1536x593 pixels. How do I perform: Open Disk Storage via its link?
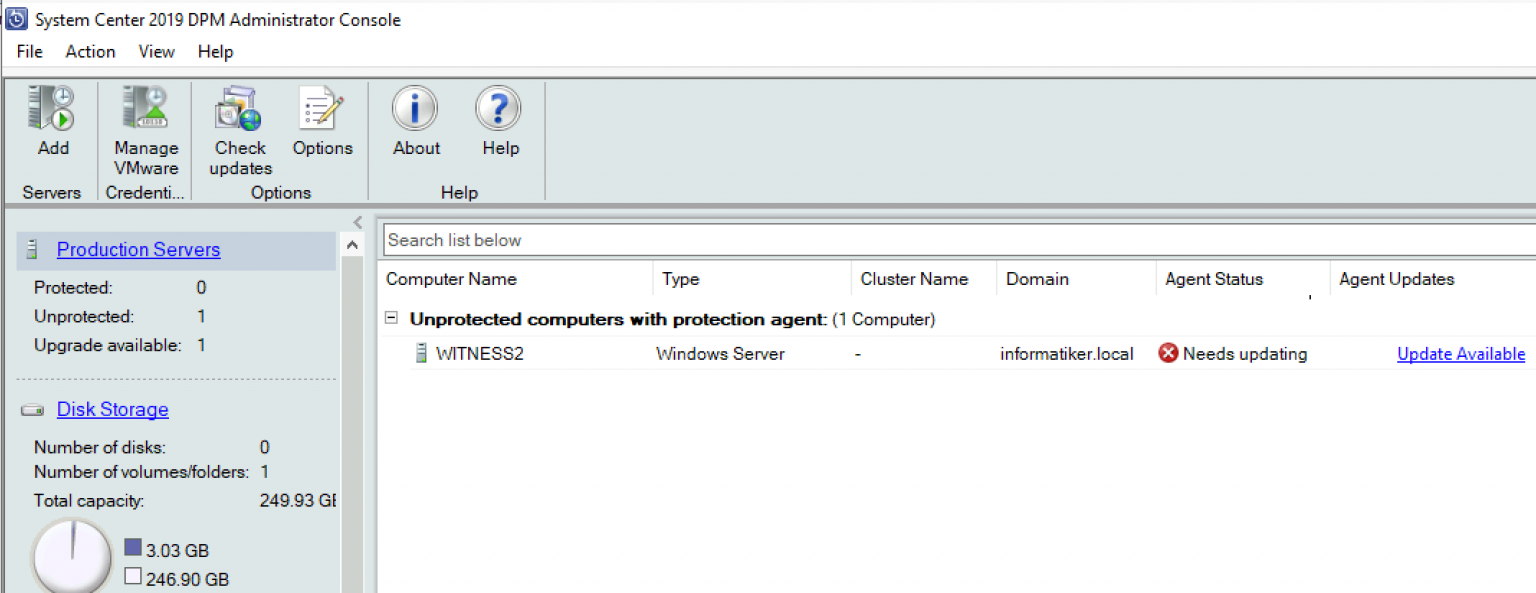click(x=112, y=409)
